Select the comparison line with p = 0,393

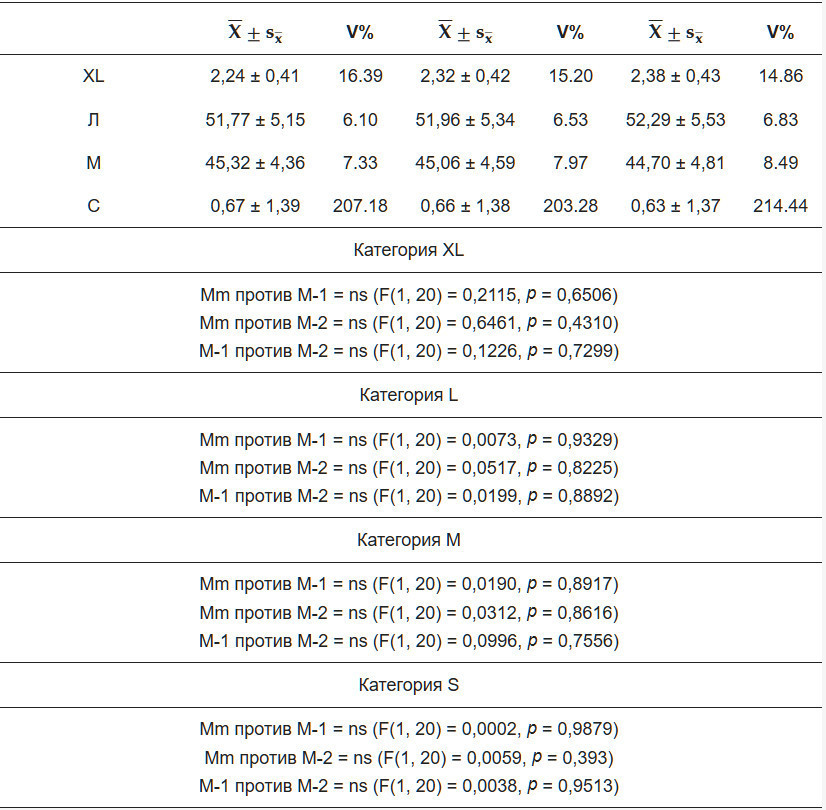(x=409, y=757)
